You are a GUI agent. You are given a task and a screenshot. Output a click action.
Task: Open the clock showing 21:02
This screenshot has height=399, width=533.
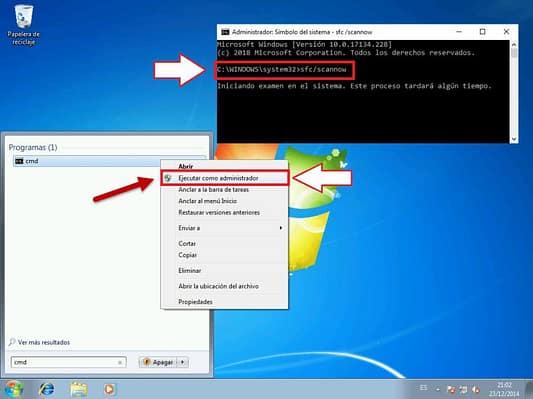(x=504, y=389)
